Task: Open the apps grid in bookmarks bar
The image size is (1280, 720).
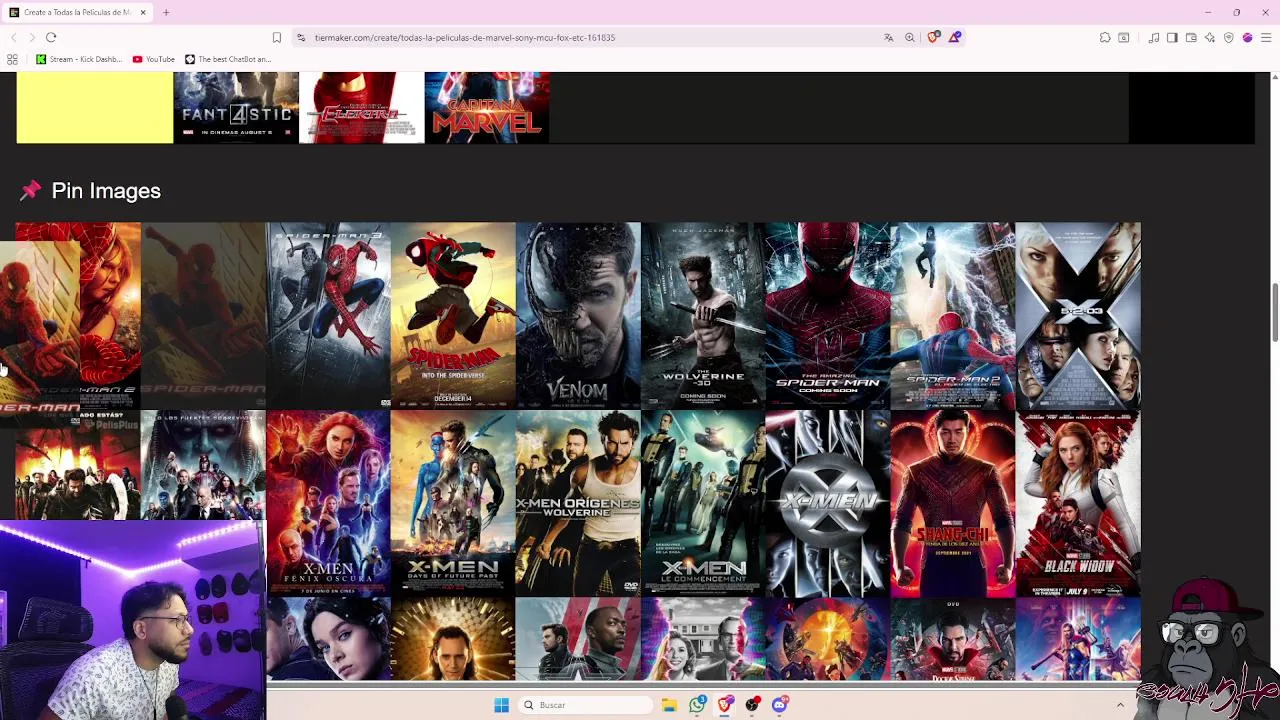Action: click(x=12, y=59)
